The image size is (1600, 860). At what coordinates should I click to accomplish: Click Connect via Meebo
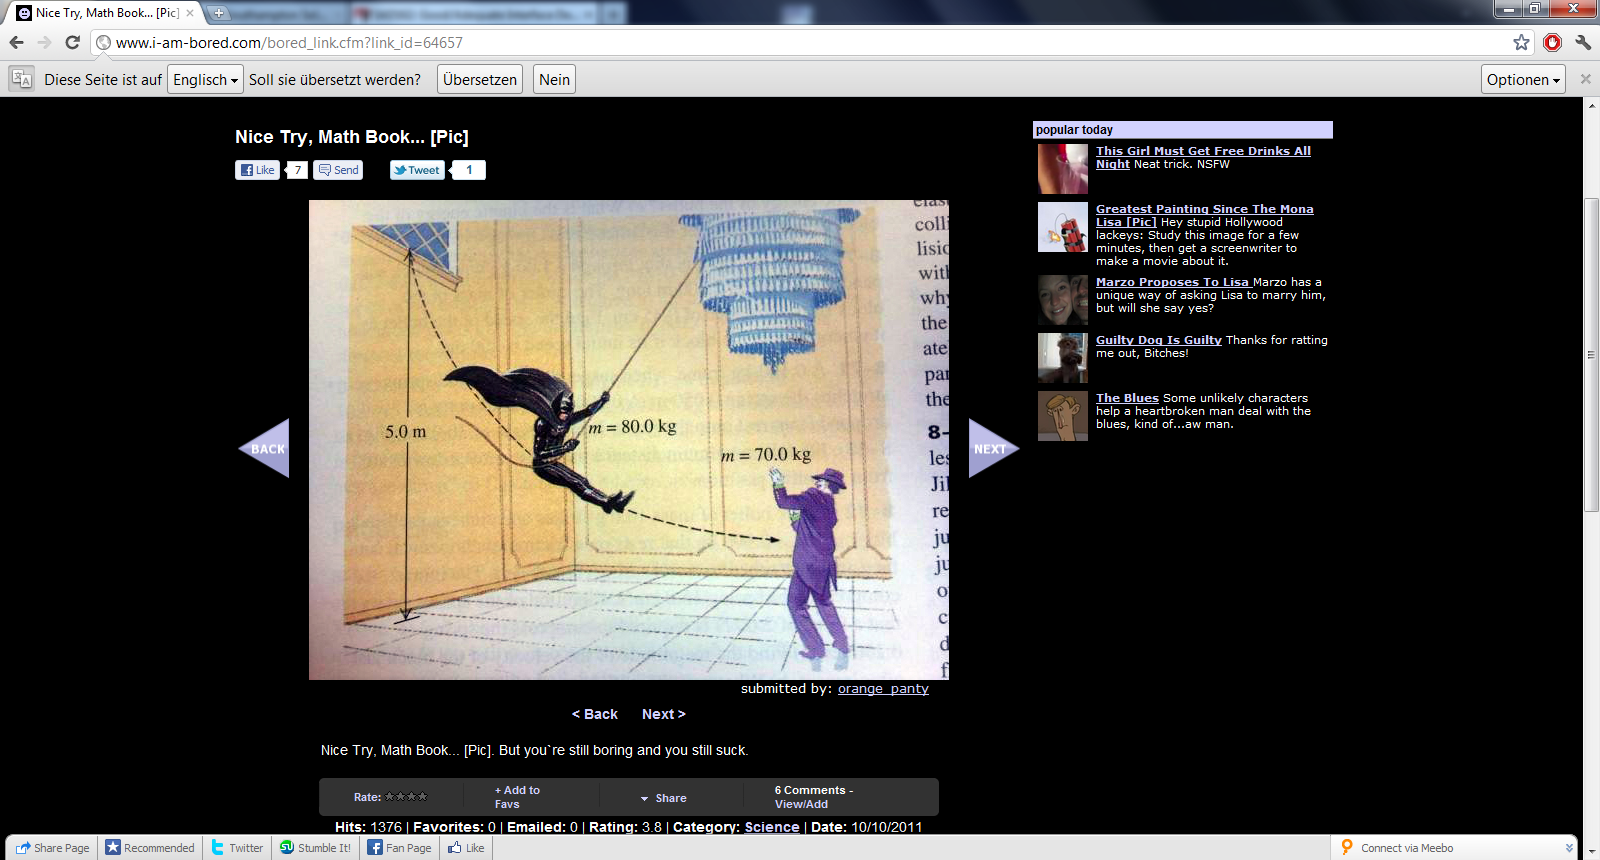pyautogui.click(x=1397, y=848)
